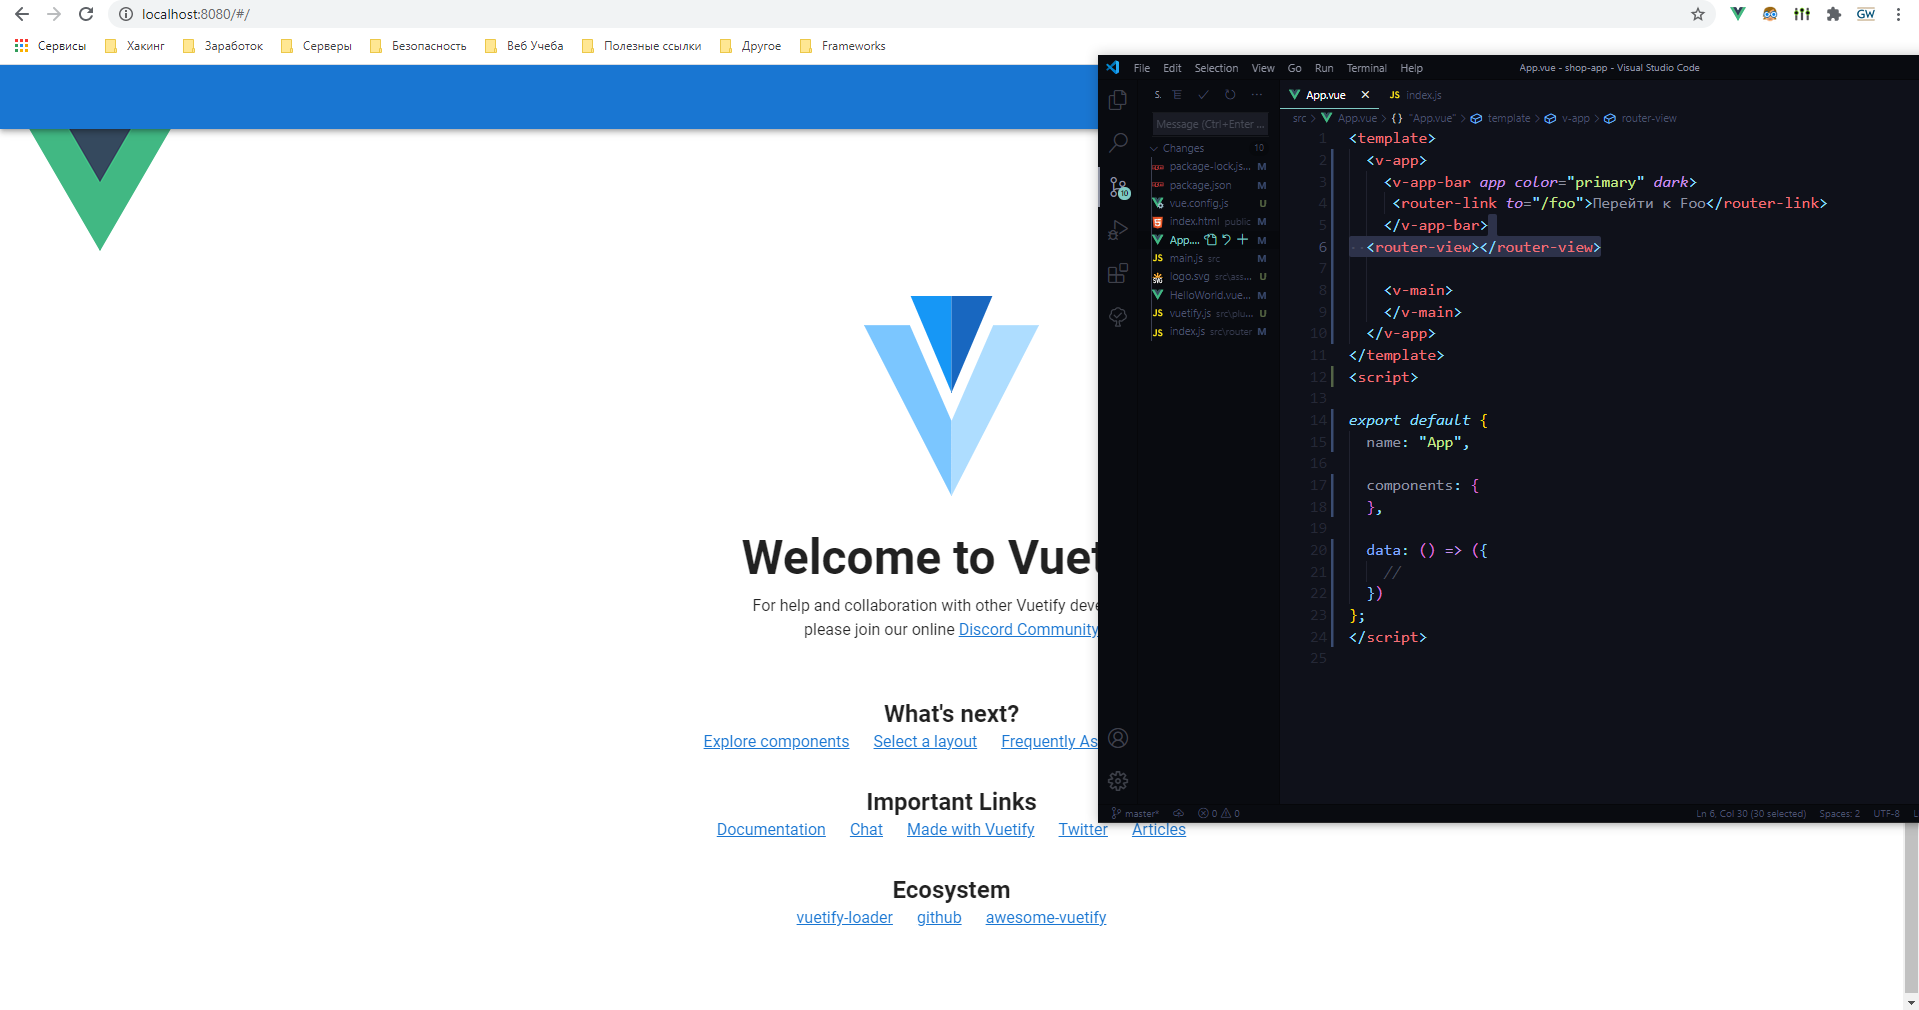Open the Frameworks bookmarks folder
This screenshot has height=1010, width=1919.
pos(842,46)
